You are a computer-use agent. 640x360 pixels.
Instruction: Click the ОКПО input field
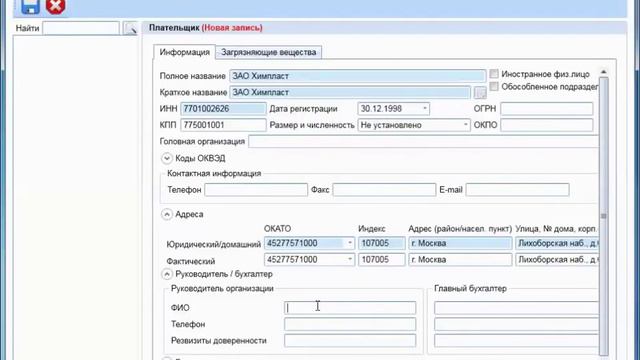[547, 125]
